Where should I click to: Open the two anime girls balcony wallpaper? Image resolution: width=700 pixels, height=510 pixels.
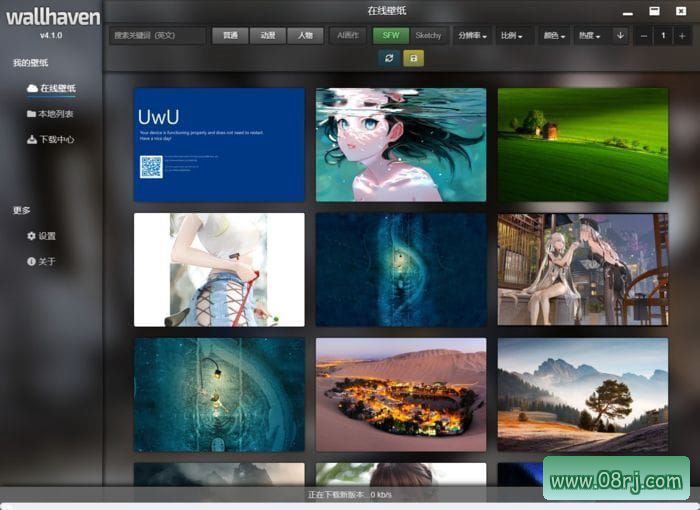pyautogui.click(x=583, y=270)
